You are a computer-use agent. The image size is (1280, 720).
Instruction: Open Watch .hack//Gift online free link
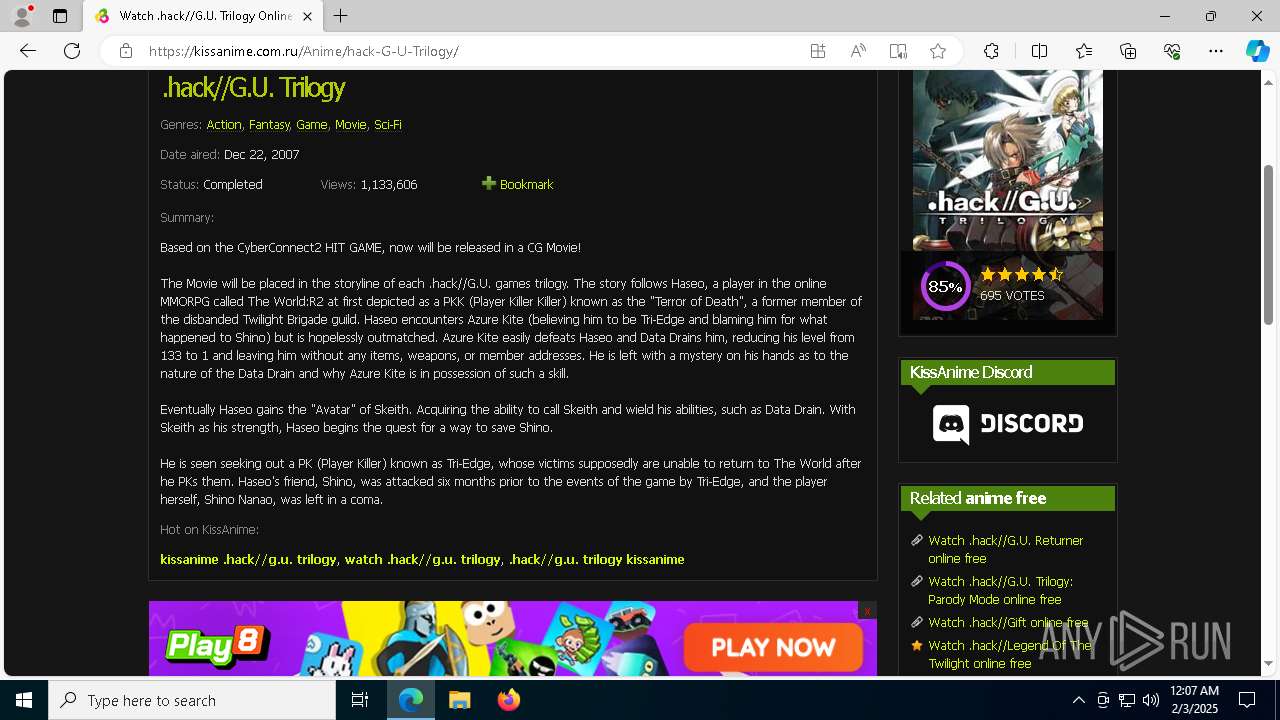coord(1008,622)
